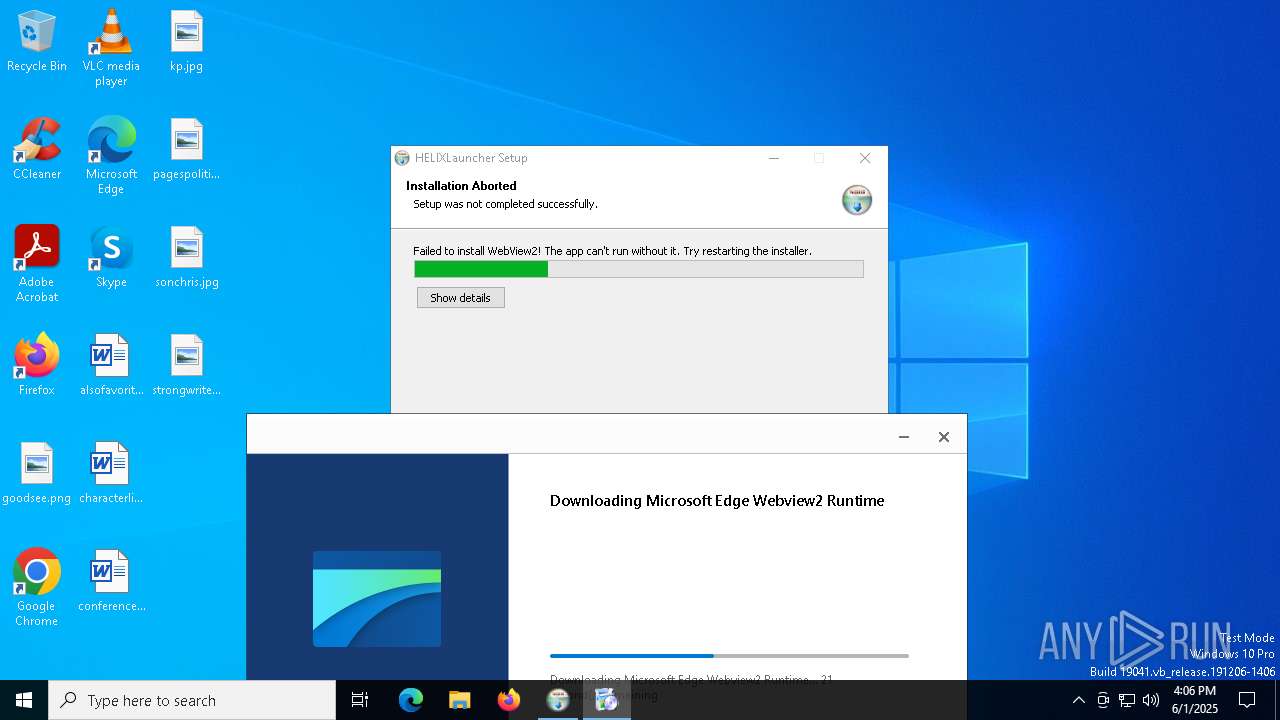Viewport: 1280px width, 720px height.
Task: Open the volume tray icon
Action: 1151,700
